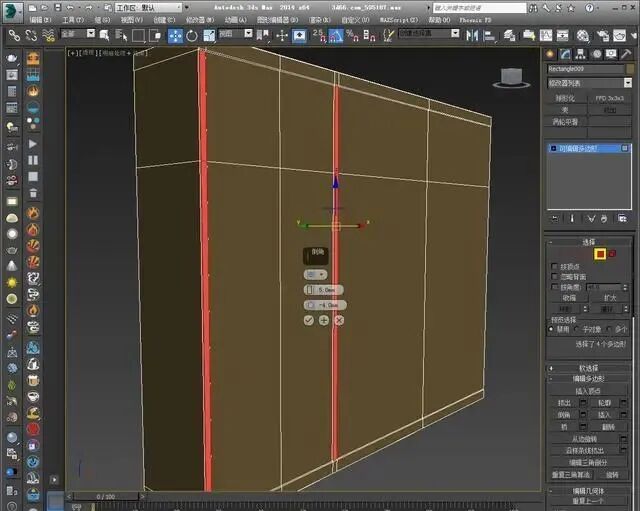Screen dimensions: 640x511
Task: Toggle the 按顶点 (By Vertex) checkbox
Action: [554, 266]
